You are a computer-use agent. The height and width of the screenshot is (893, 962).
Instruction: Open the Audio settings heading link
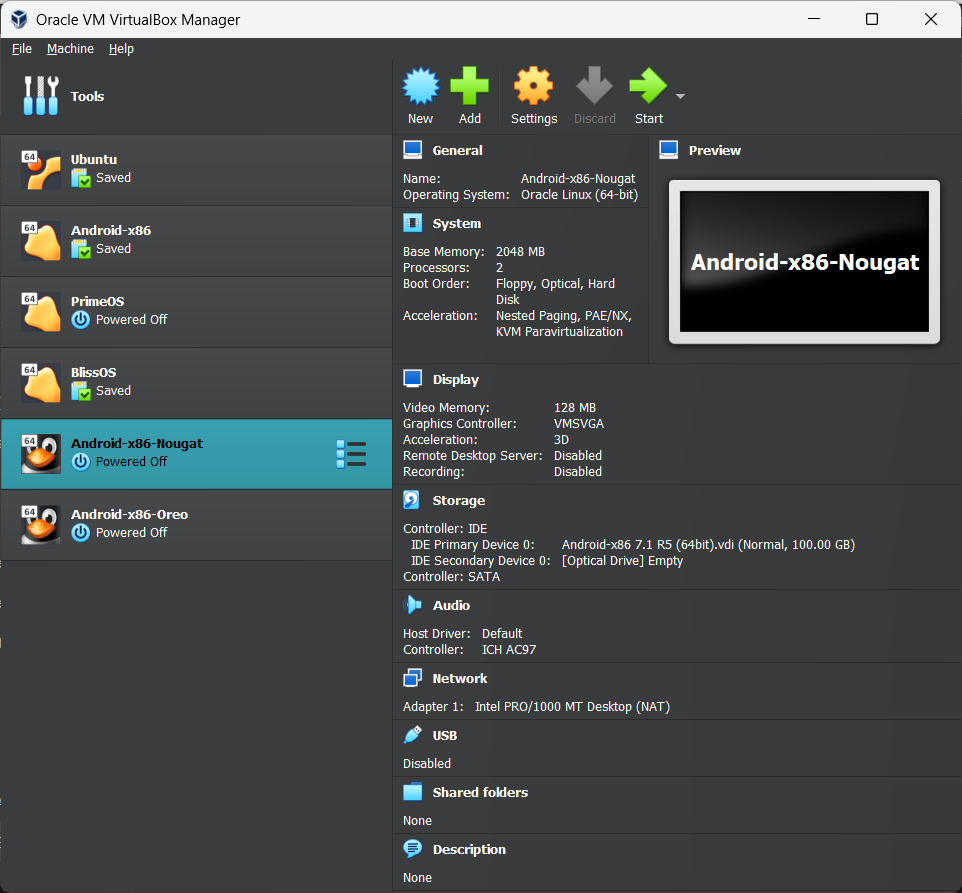(x=452, y=605)
